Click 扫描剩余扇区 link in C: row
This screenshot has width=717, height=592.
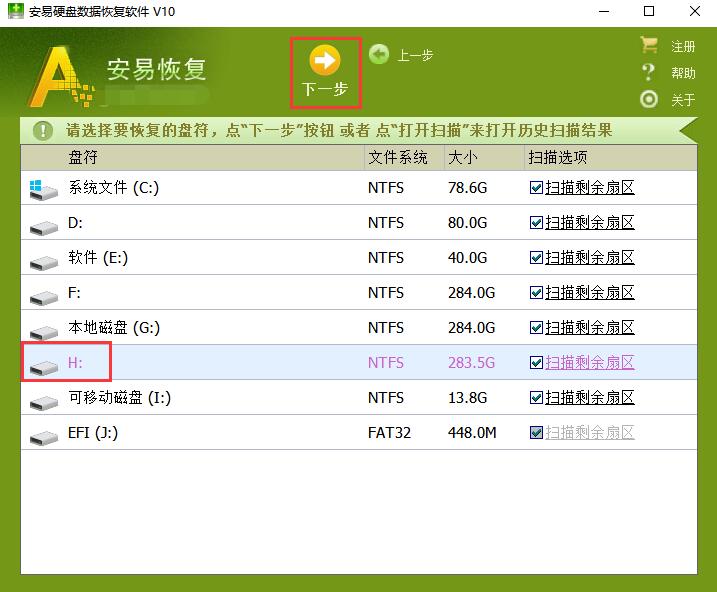pyautogui.click(x=590, y=187)
